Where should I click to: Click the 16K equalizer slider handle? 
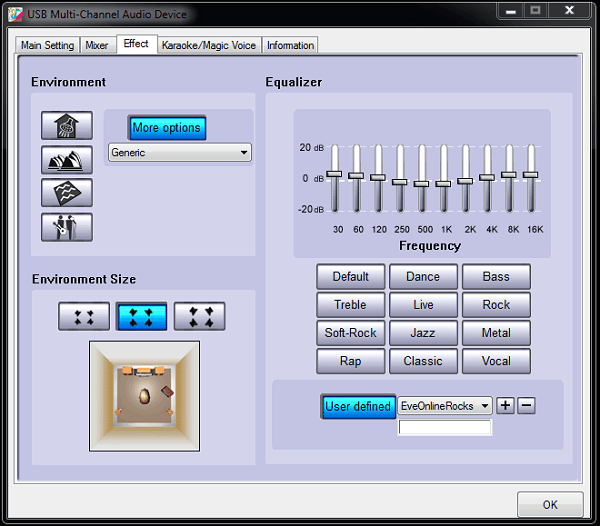pyautogui.click(x=530, y=175)
